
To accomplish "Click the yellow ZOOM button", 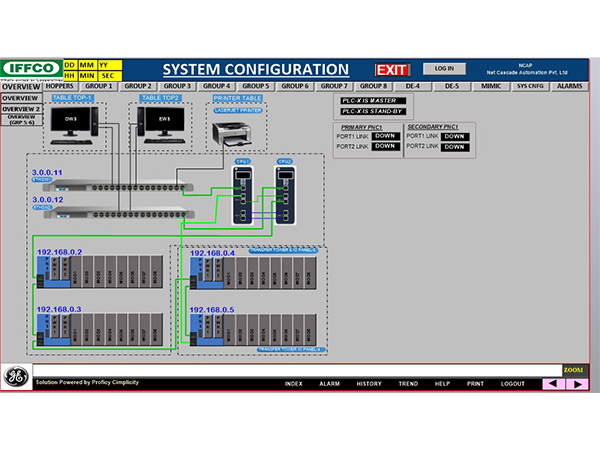I will [573, 370].
